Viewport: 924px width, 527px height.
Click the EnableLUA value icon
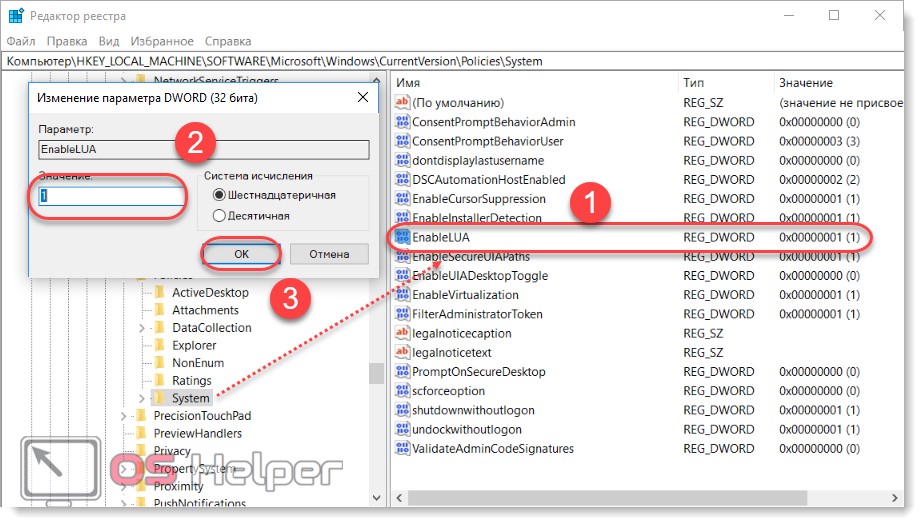click(403, 237)
